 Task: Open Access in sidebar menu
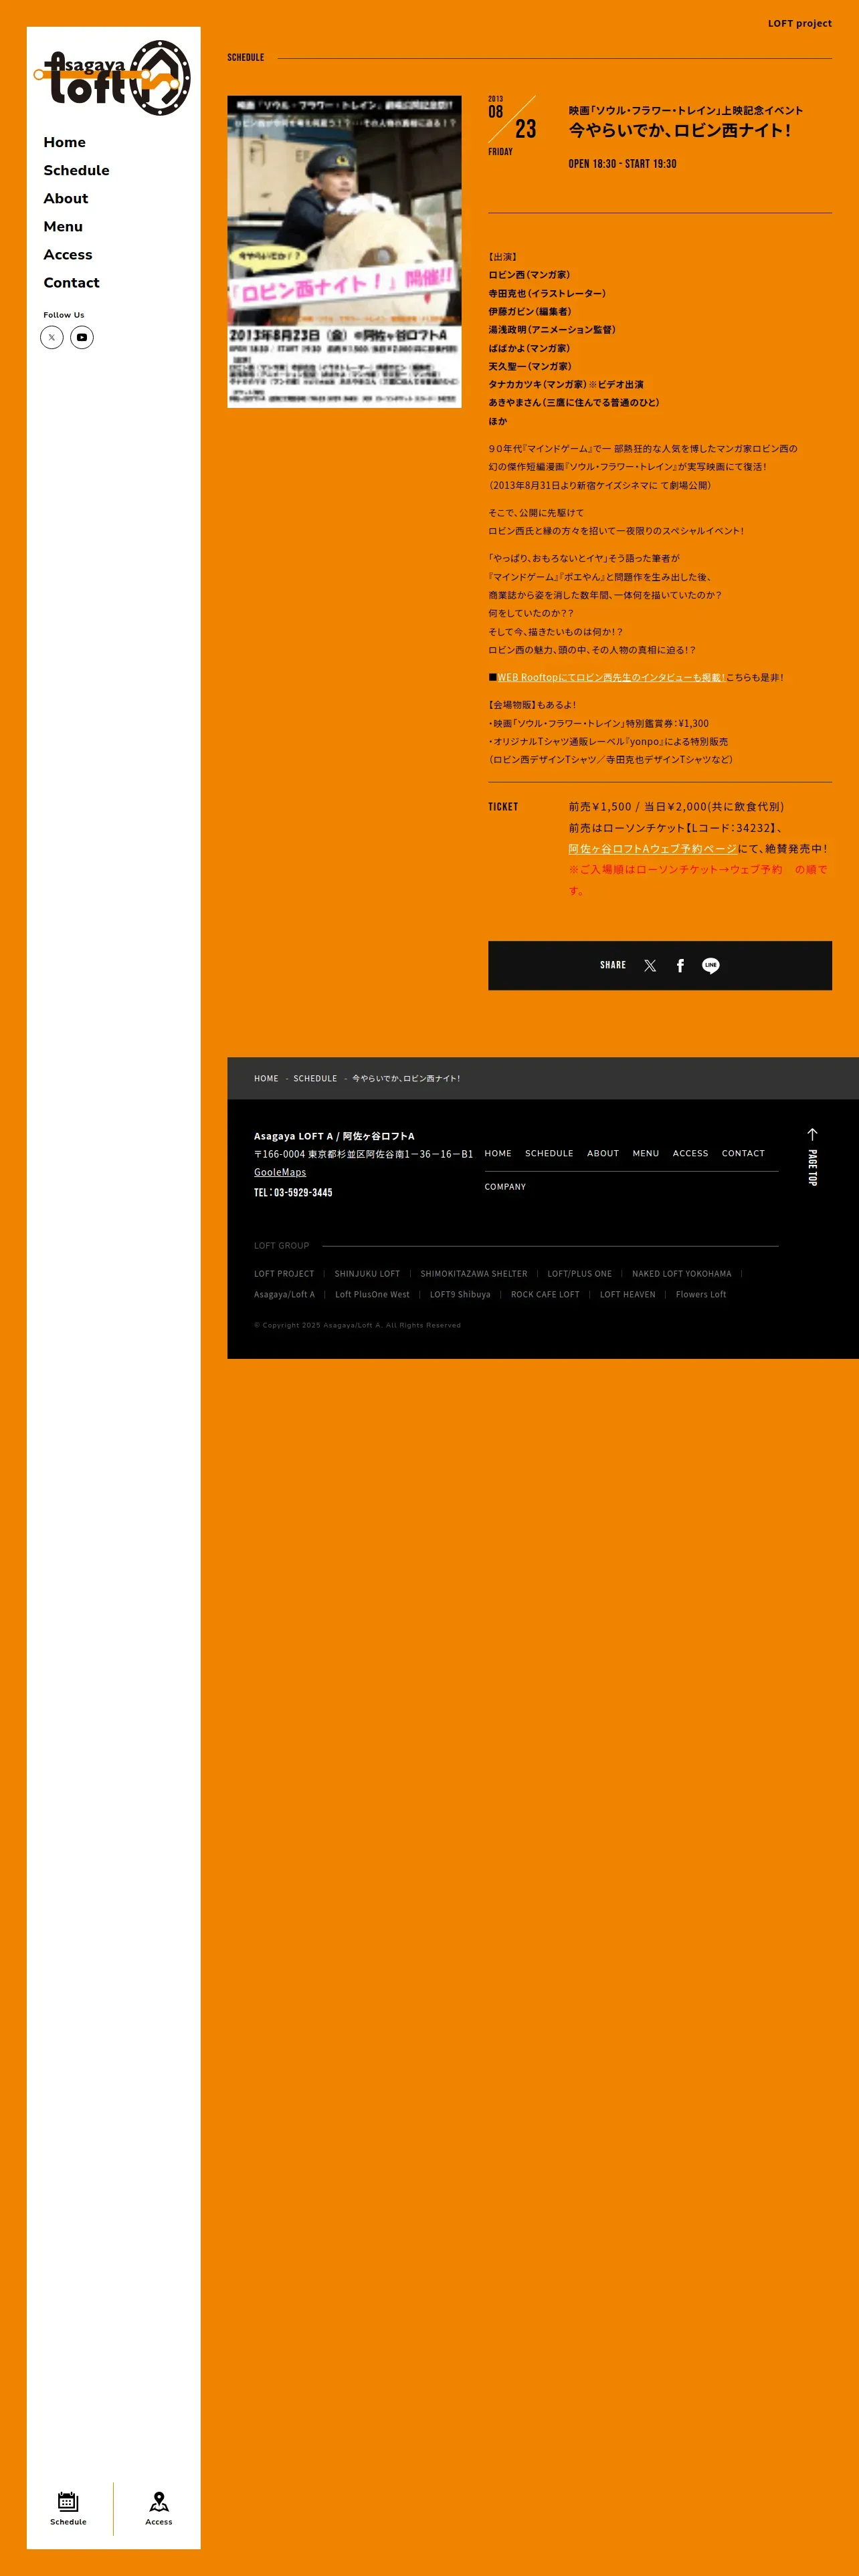[x=68, y=254]
